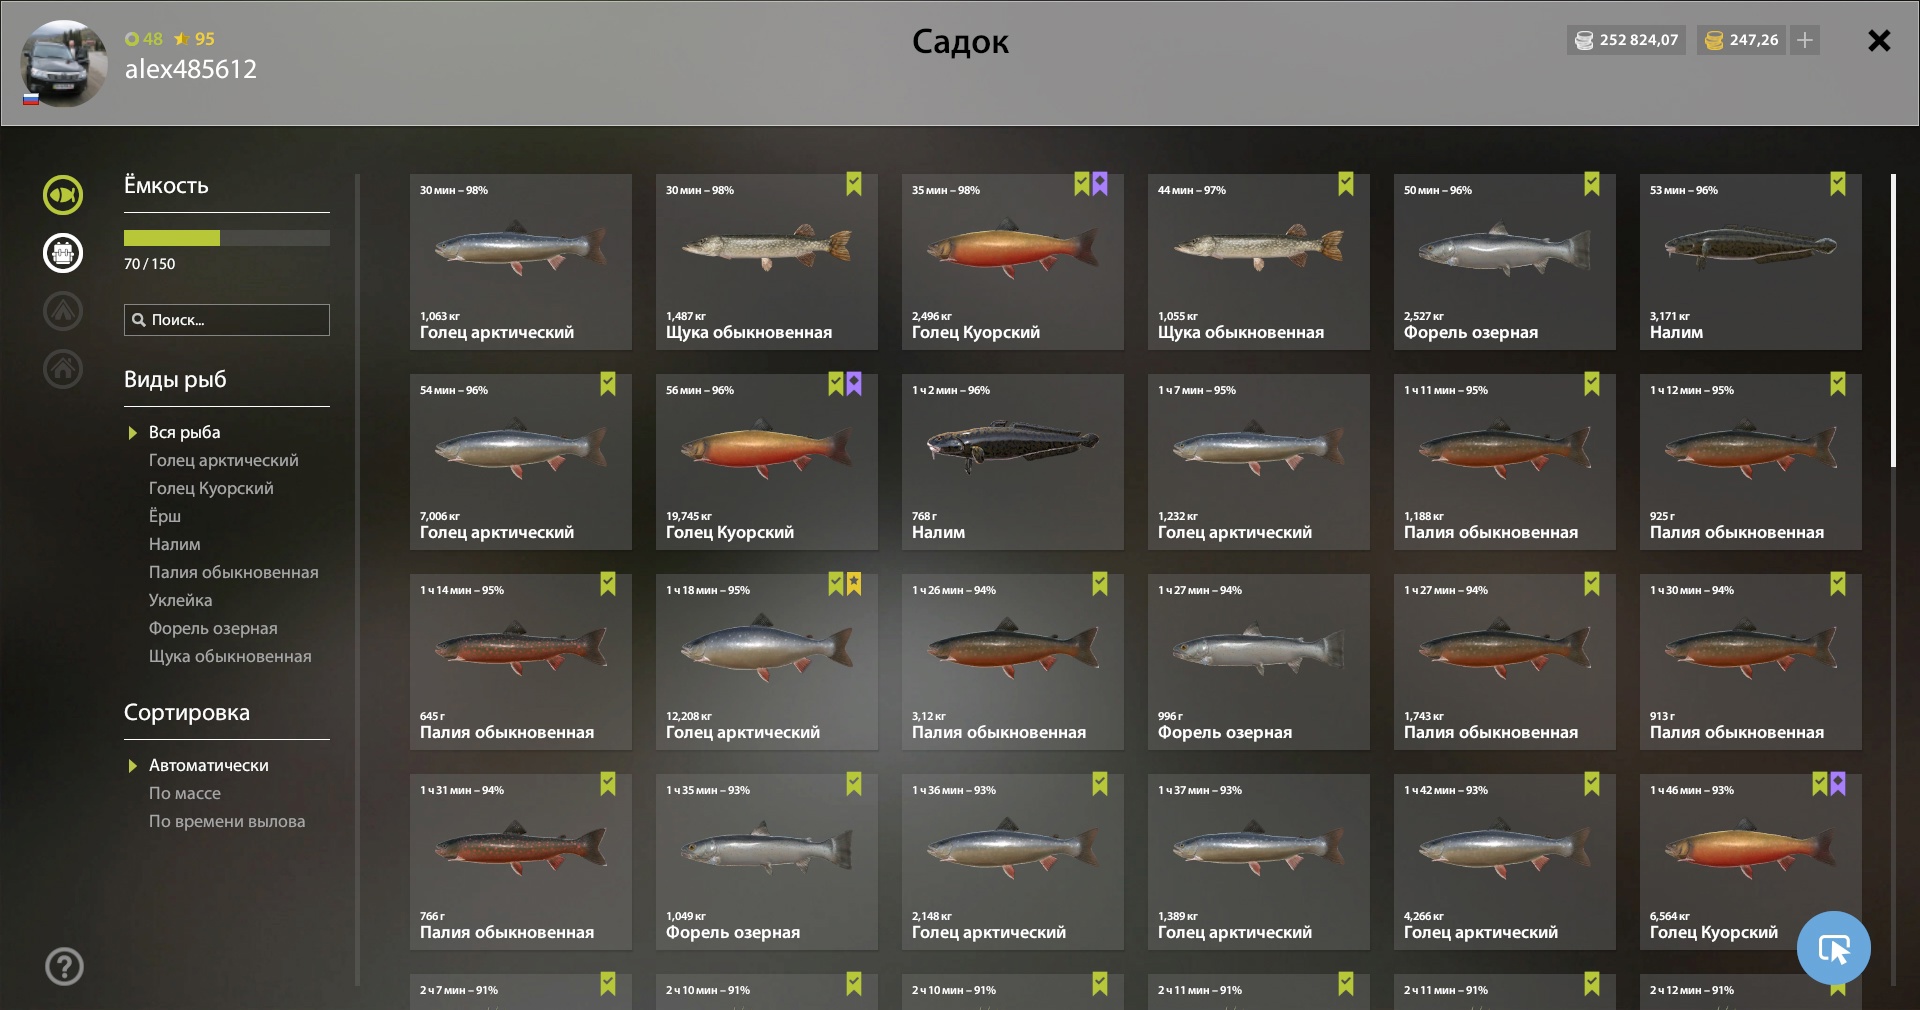Open the help question mark icon
This screenshot has height=1010, width=1920.
65,966
